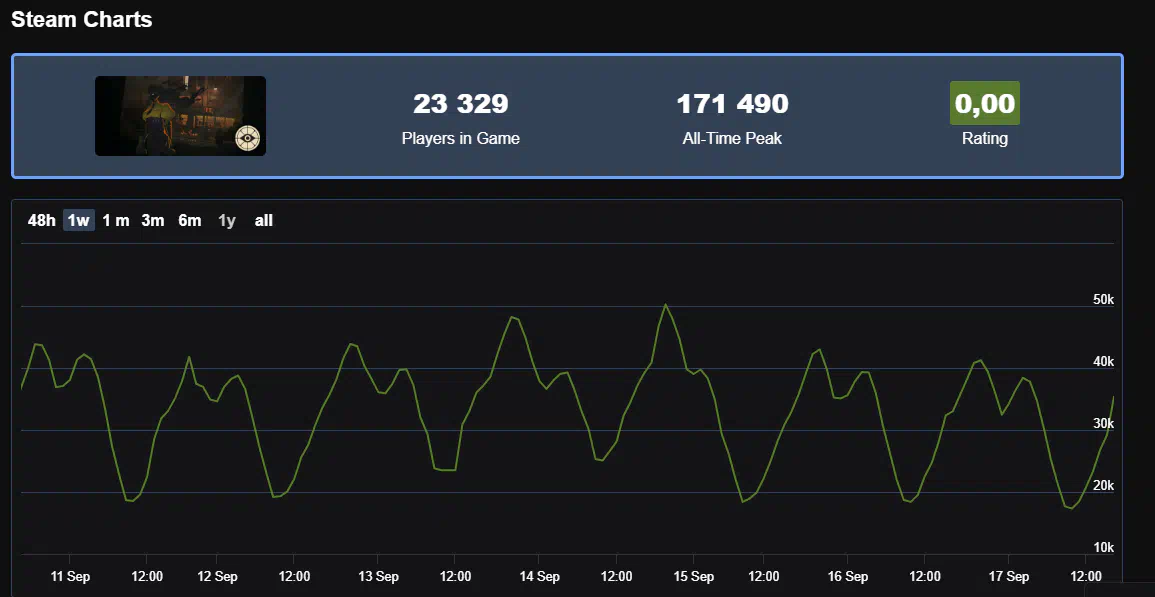Image resolution: width=1155 pixels, height=597 pixels.
Task: Click the 50k axis label
Action: tap(1102, 300)
